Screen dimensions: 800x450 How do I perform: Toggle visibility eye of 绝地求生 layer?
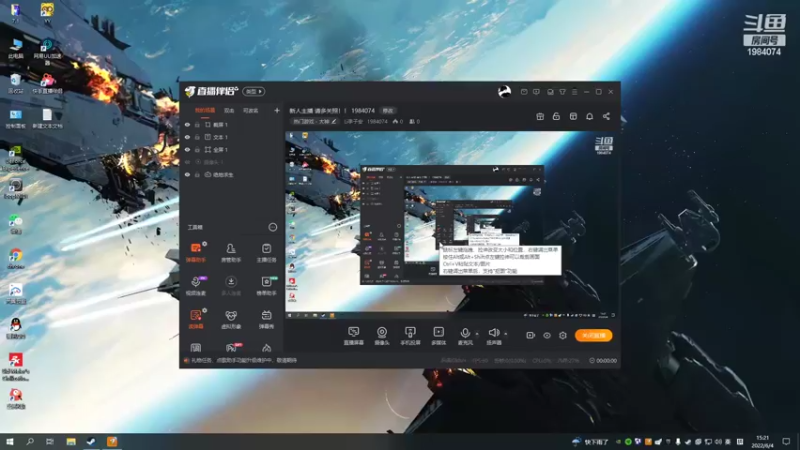(x=187, y=174)
